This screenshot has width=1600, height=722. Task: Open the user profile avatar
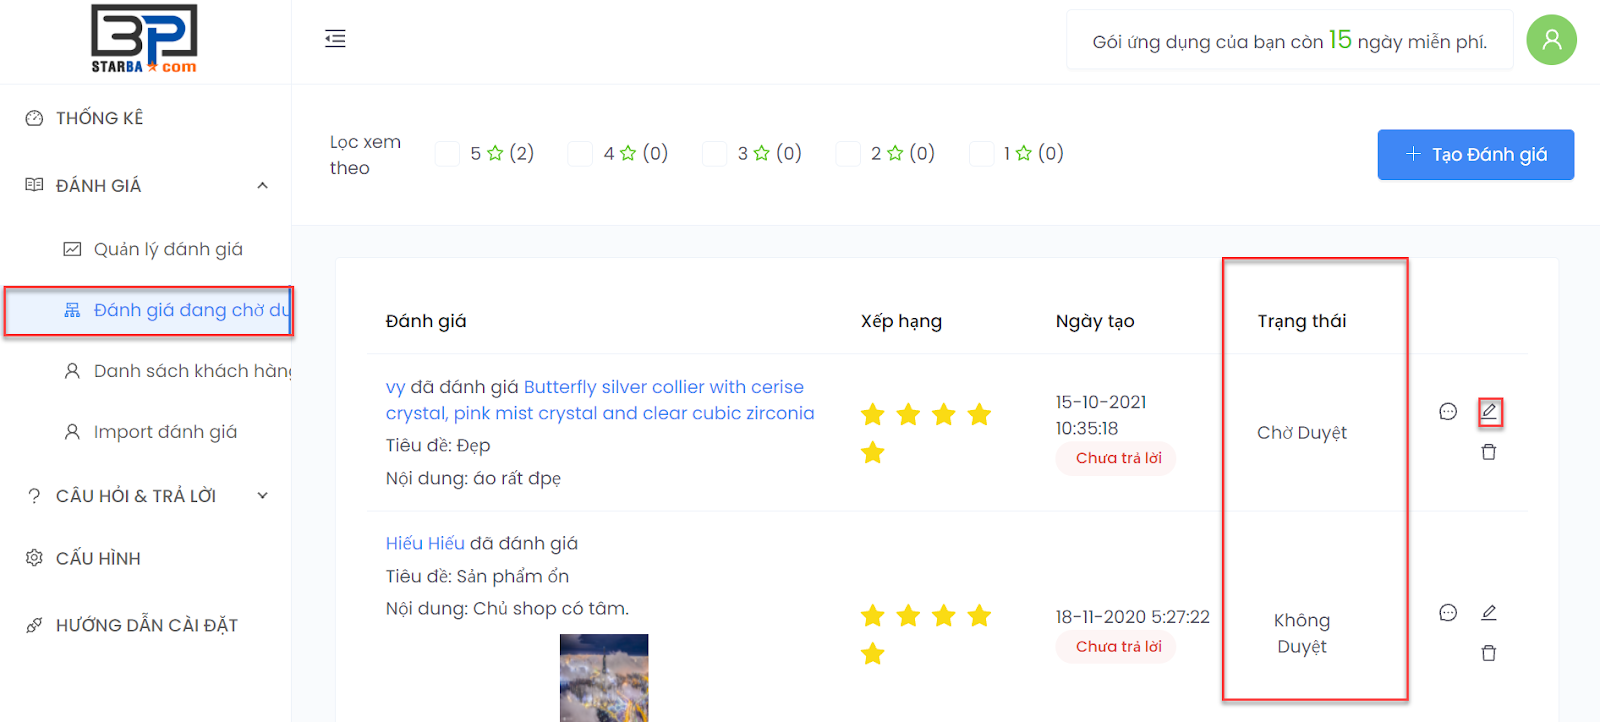click(1551, 40)
